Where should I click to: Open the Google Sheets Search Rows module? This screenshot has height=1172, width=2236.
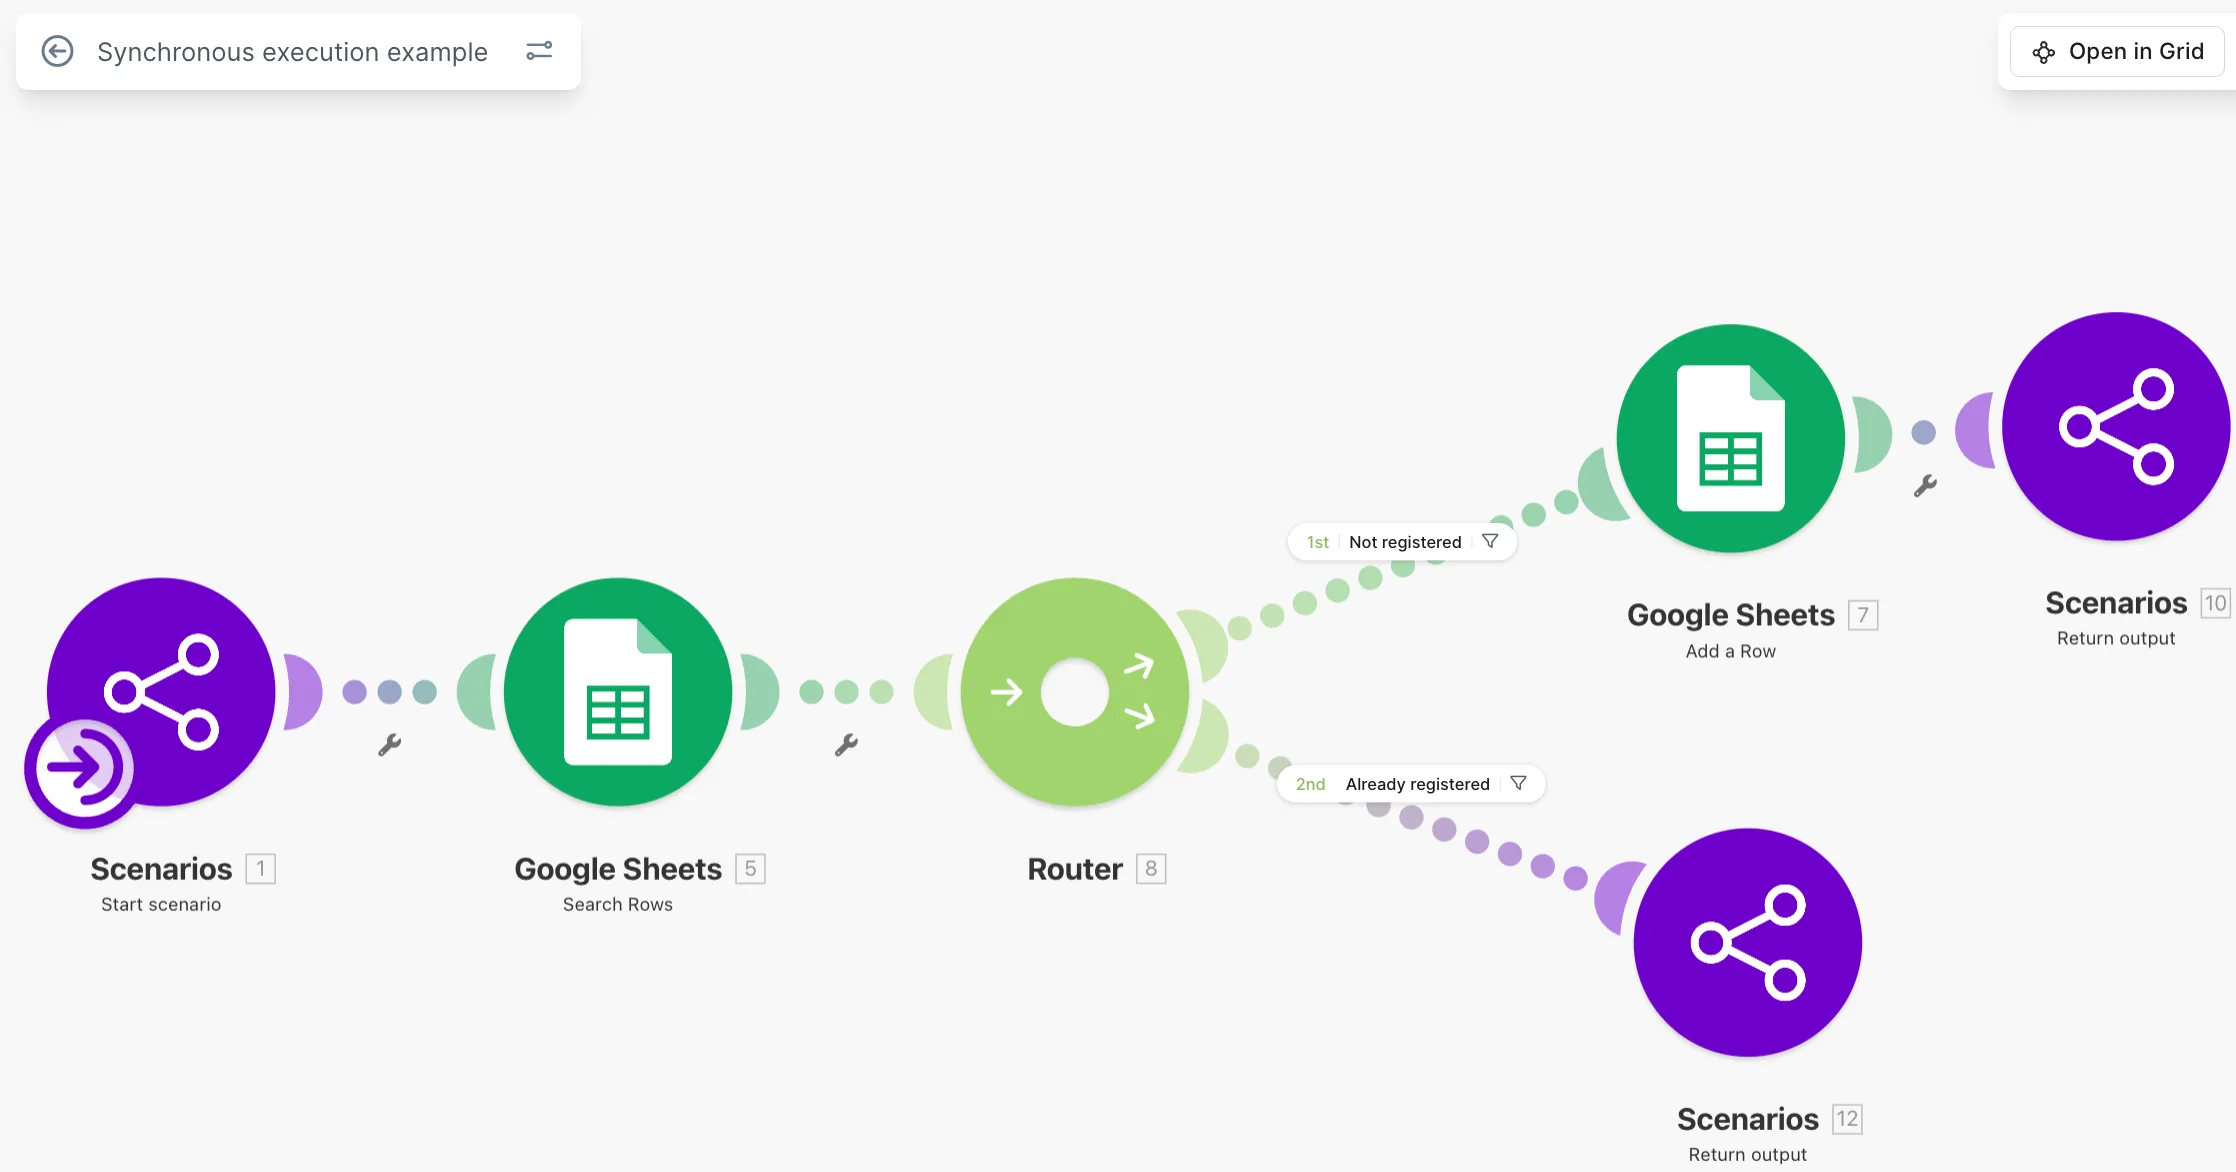click(x=618, y=692)
